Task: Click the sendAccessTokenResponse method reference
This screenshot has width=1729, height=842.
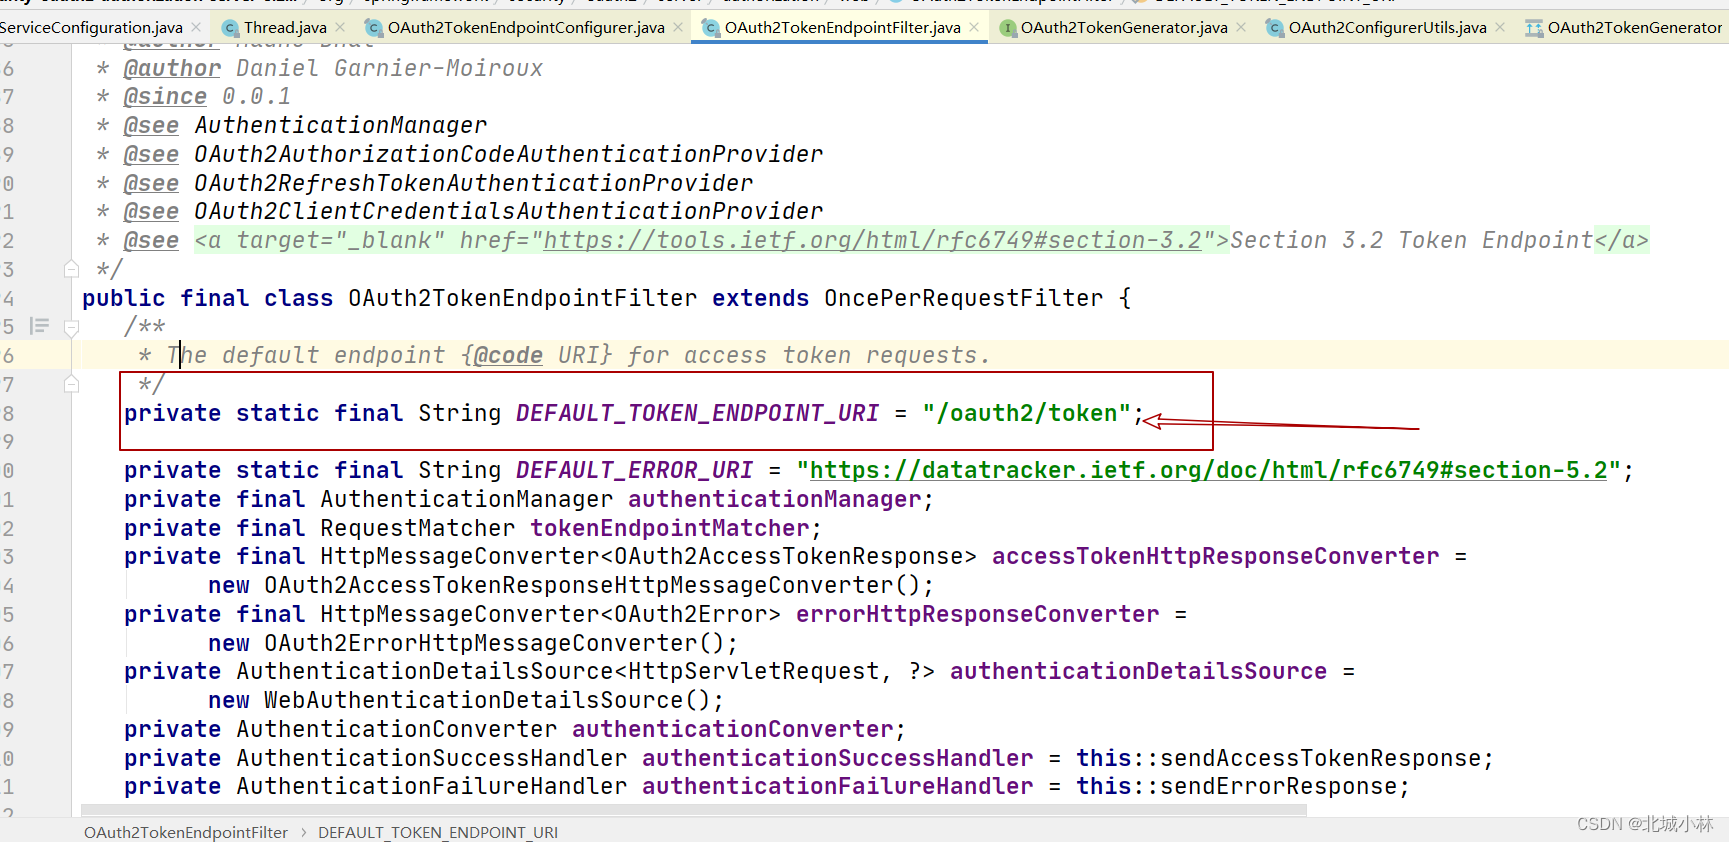Action: point(1321,759)
